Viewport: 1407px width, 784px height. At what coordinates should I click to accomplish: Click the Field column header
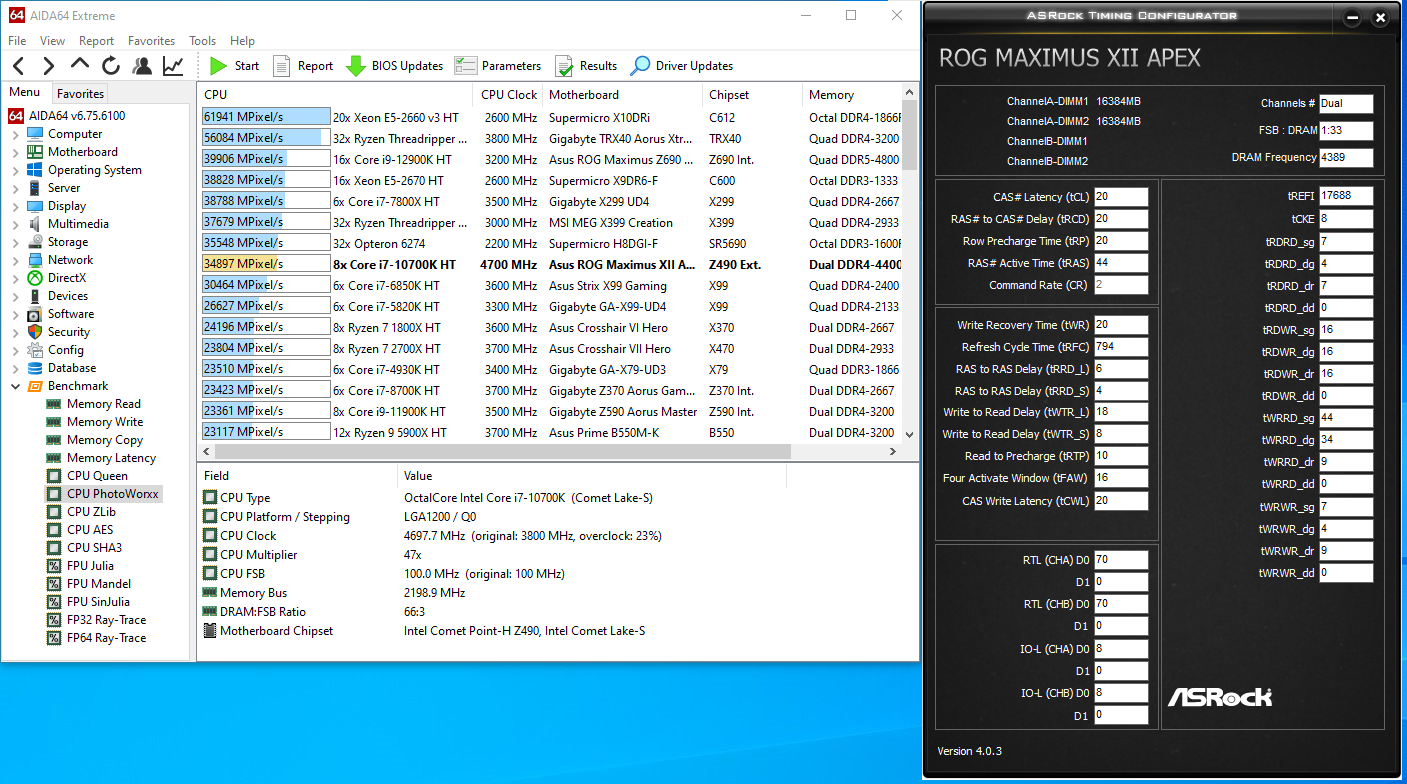[x=297, y=476]
